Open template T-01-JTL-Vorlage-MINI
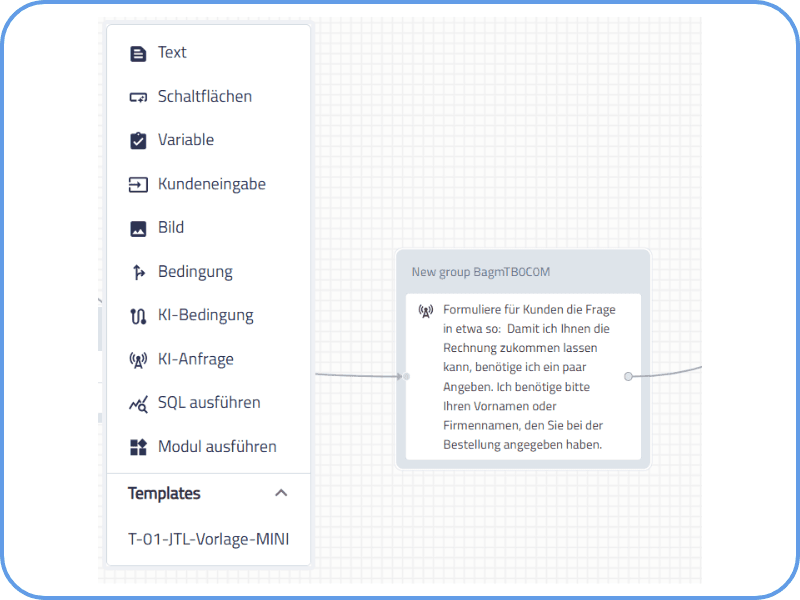Image resolution: width=800 pixels, height=600 pixels. [209, 539]
